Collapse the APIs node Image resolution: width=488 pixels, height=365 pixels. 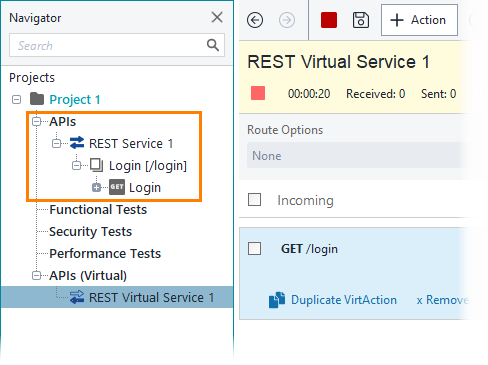point(36,122)
